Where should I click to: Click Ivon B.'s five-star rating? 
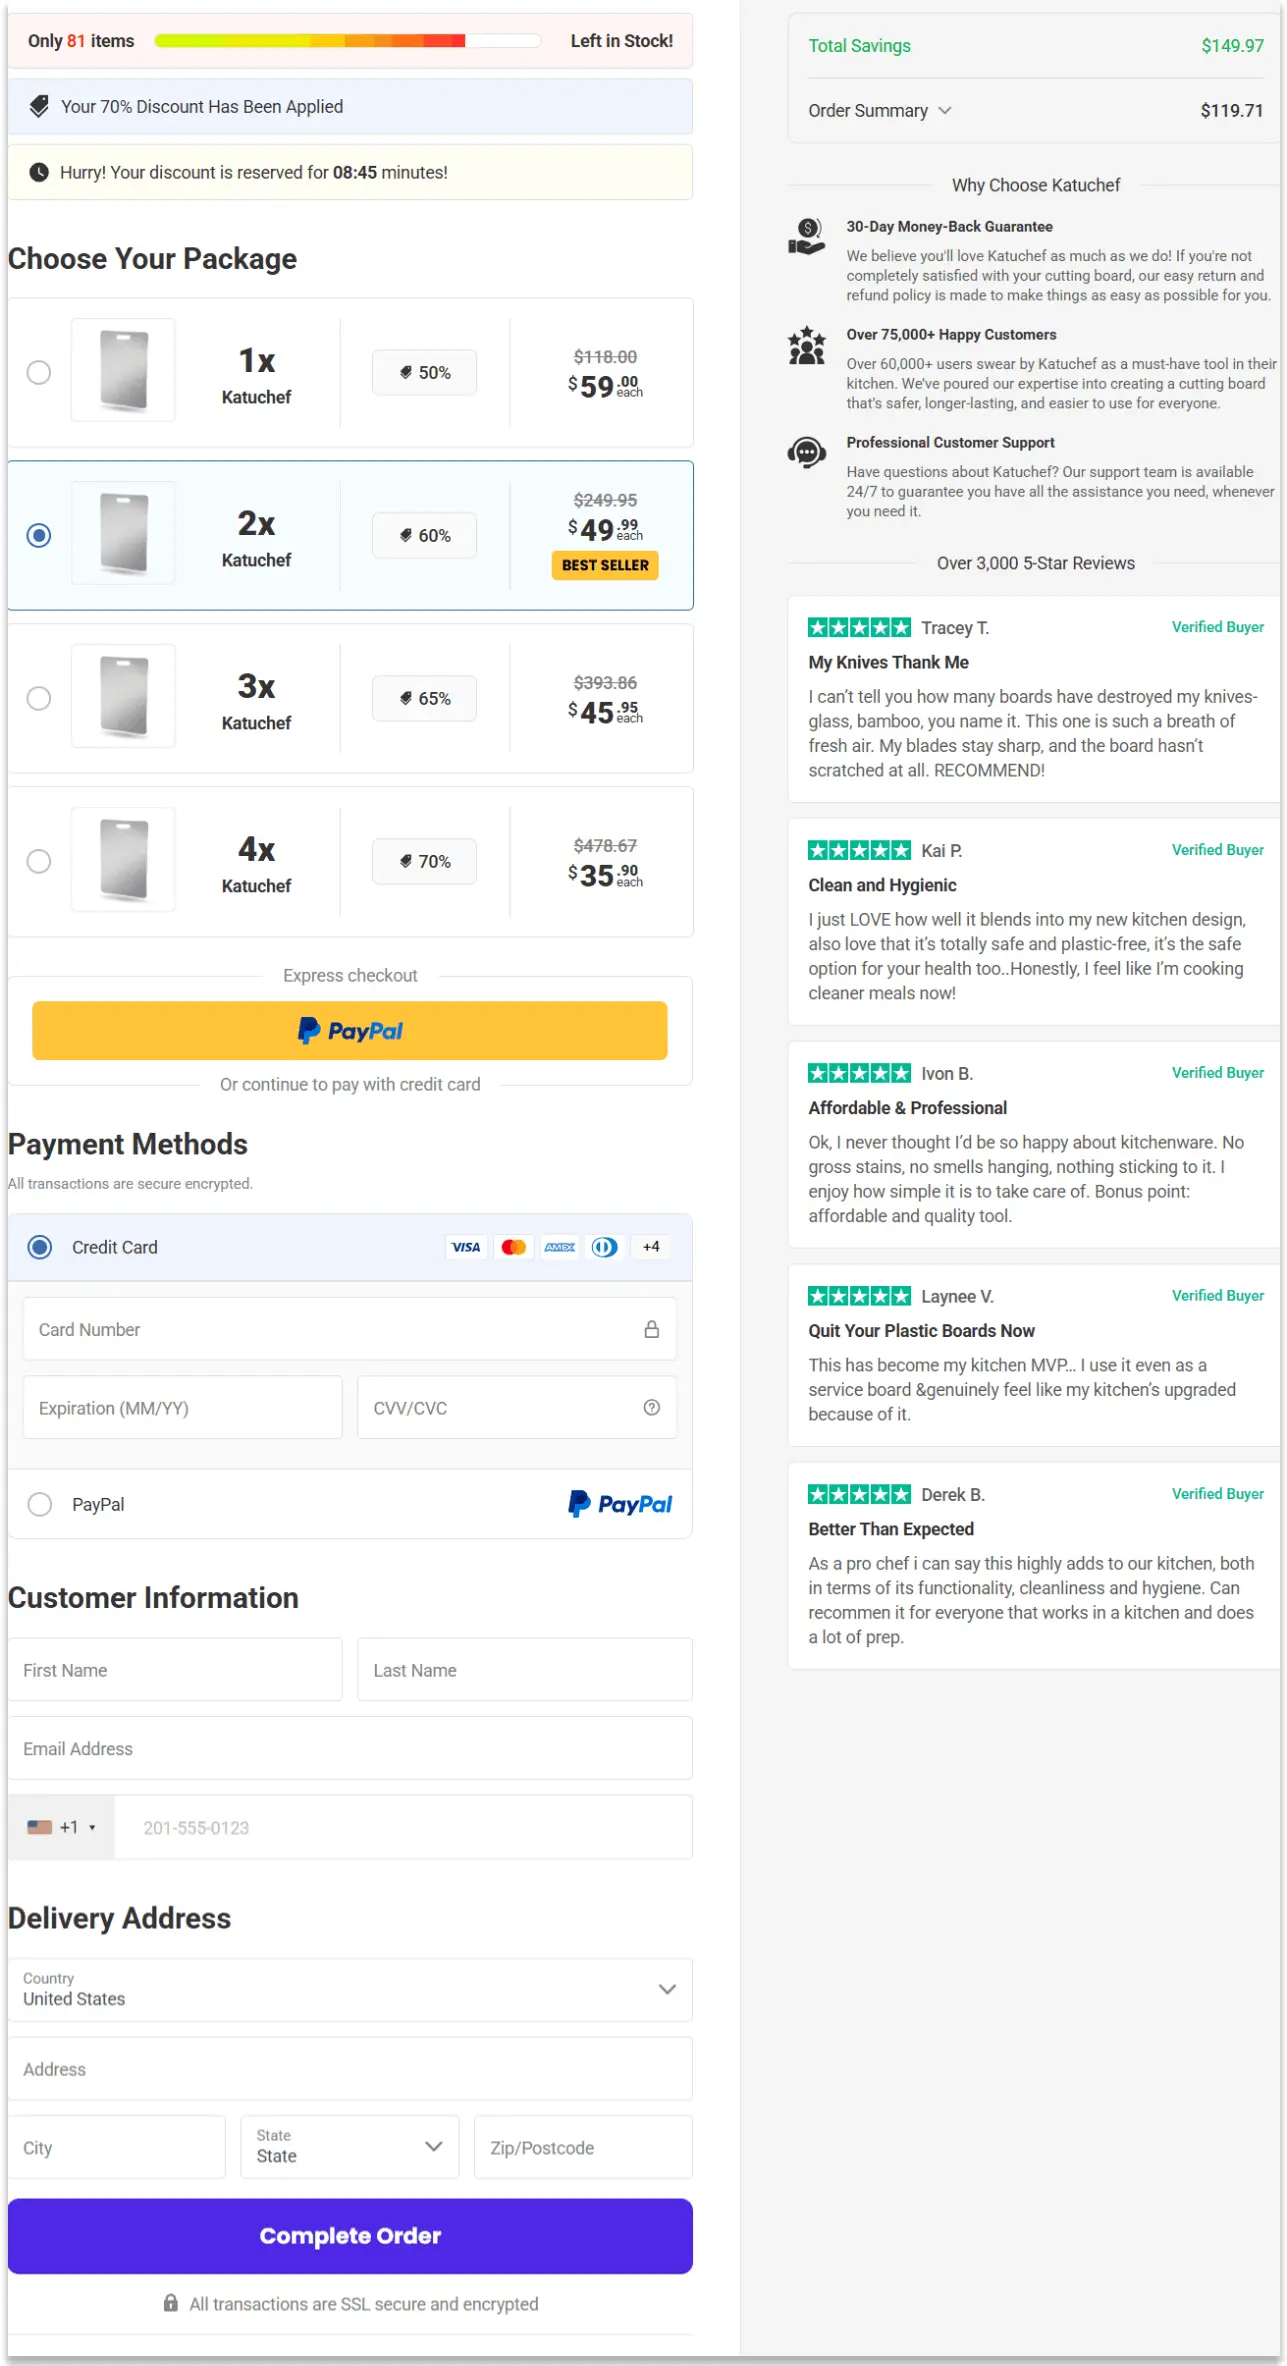pyautogui.click(x=859, y=1073)
